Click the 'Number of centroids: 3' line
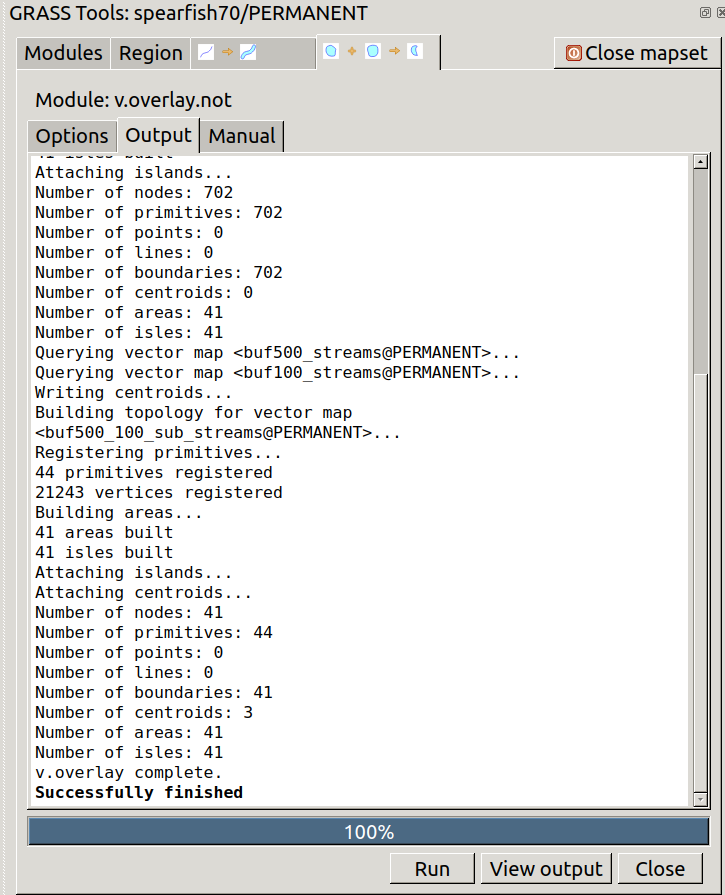725x895 pixels. (144, 712)
